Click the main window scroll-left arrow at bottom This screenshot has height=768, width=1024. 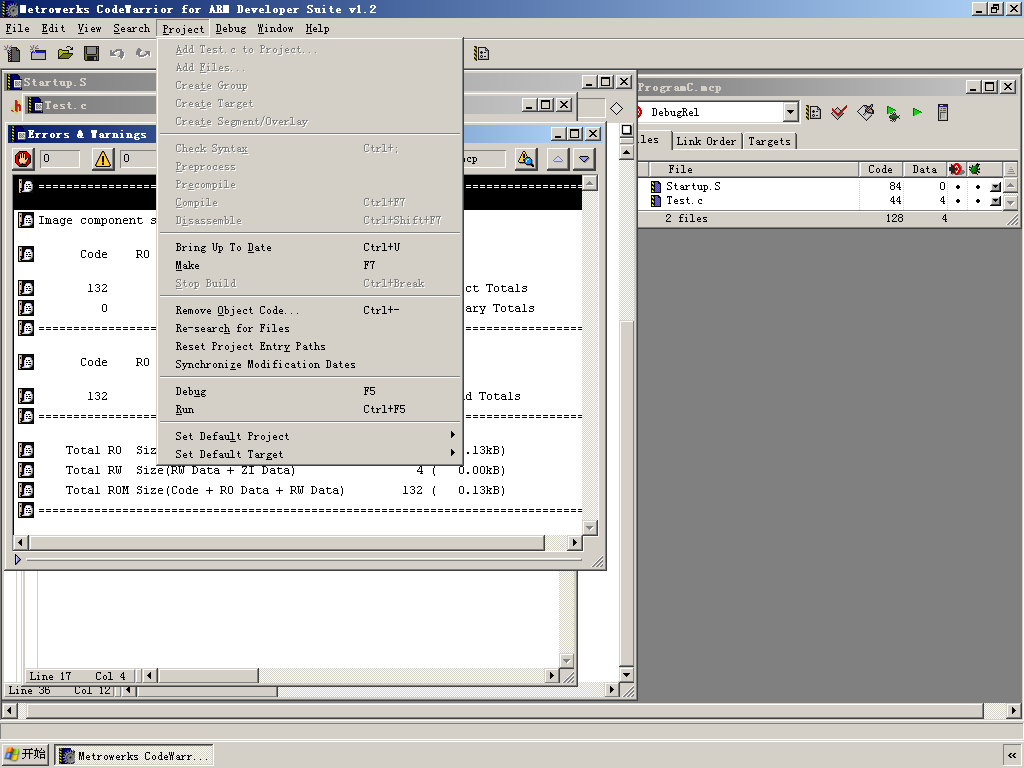click(9, 710)
